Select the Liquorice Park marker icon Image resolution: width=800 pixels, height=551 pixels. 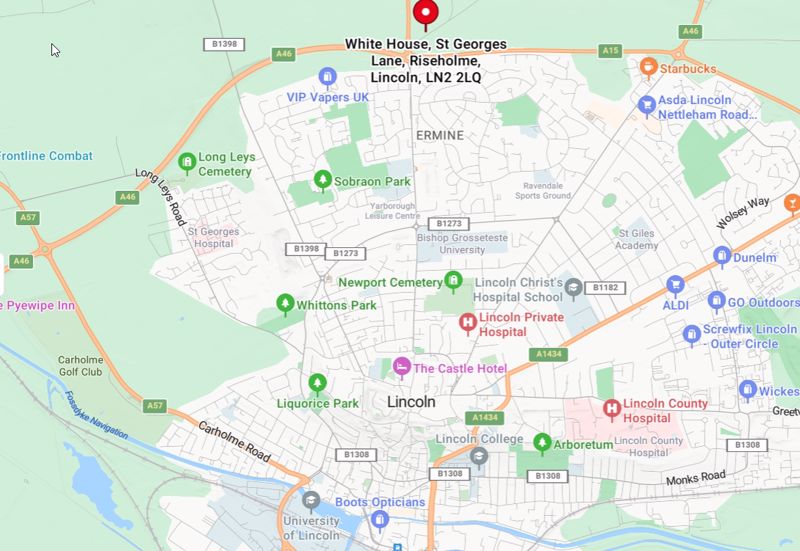pos(317,384)
